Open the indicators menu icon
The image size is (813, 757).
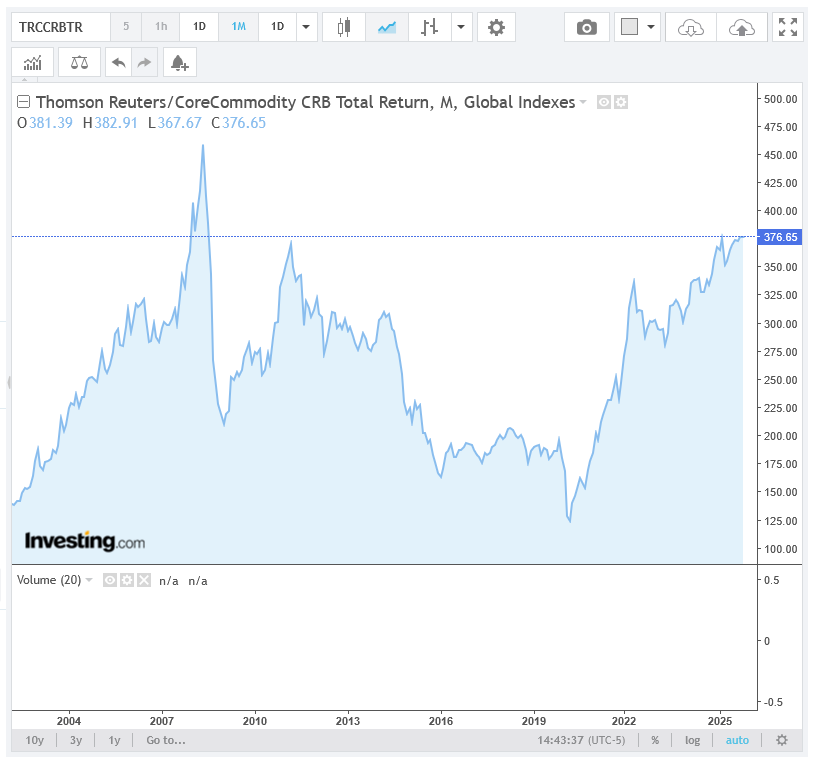32,63
